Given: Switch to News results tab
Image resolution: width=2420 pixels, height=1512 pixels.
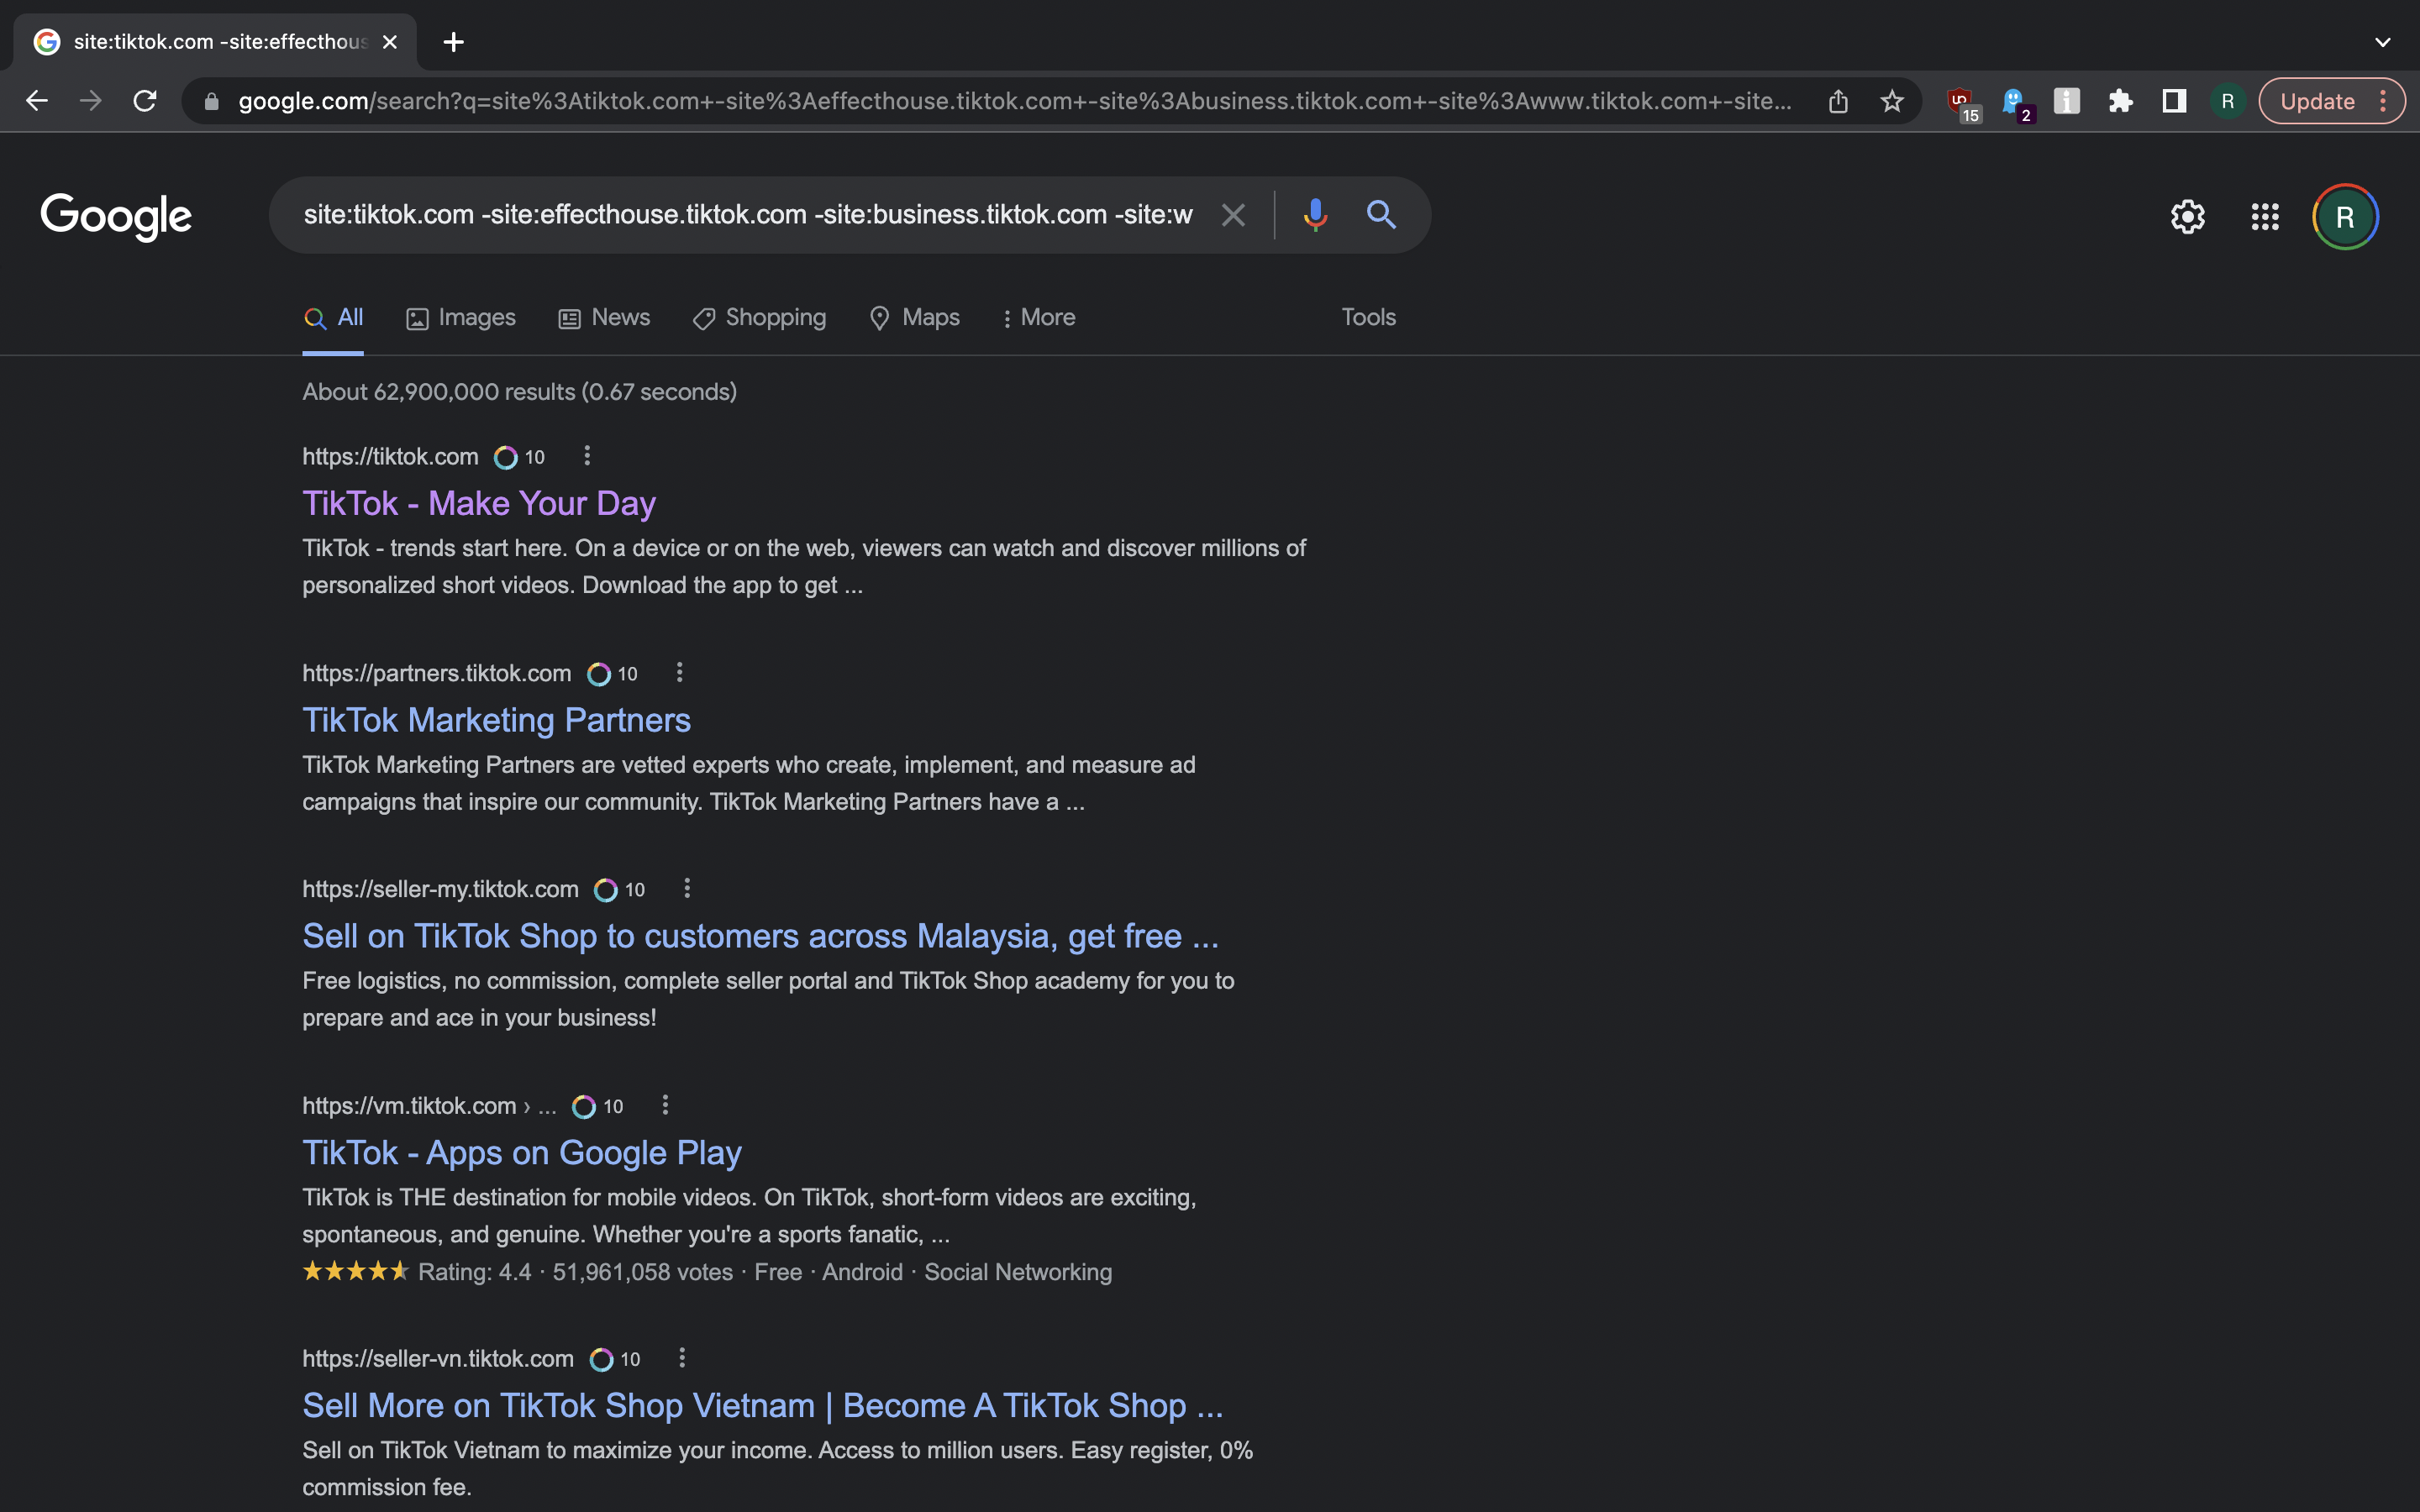Looking at the screenshot, I should (x=604, y=318).
